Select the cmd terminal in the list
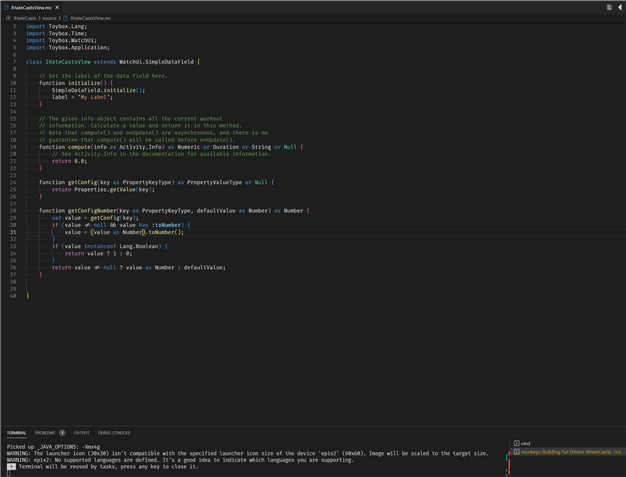The image size is (626, 477). [526, 443]
